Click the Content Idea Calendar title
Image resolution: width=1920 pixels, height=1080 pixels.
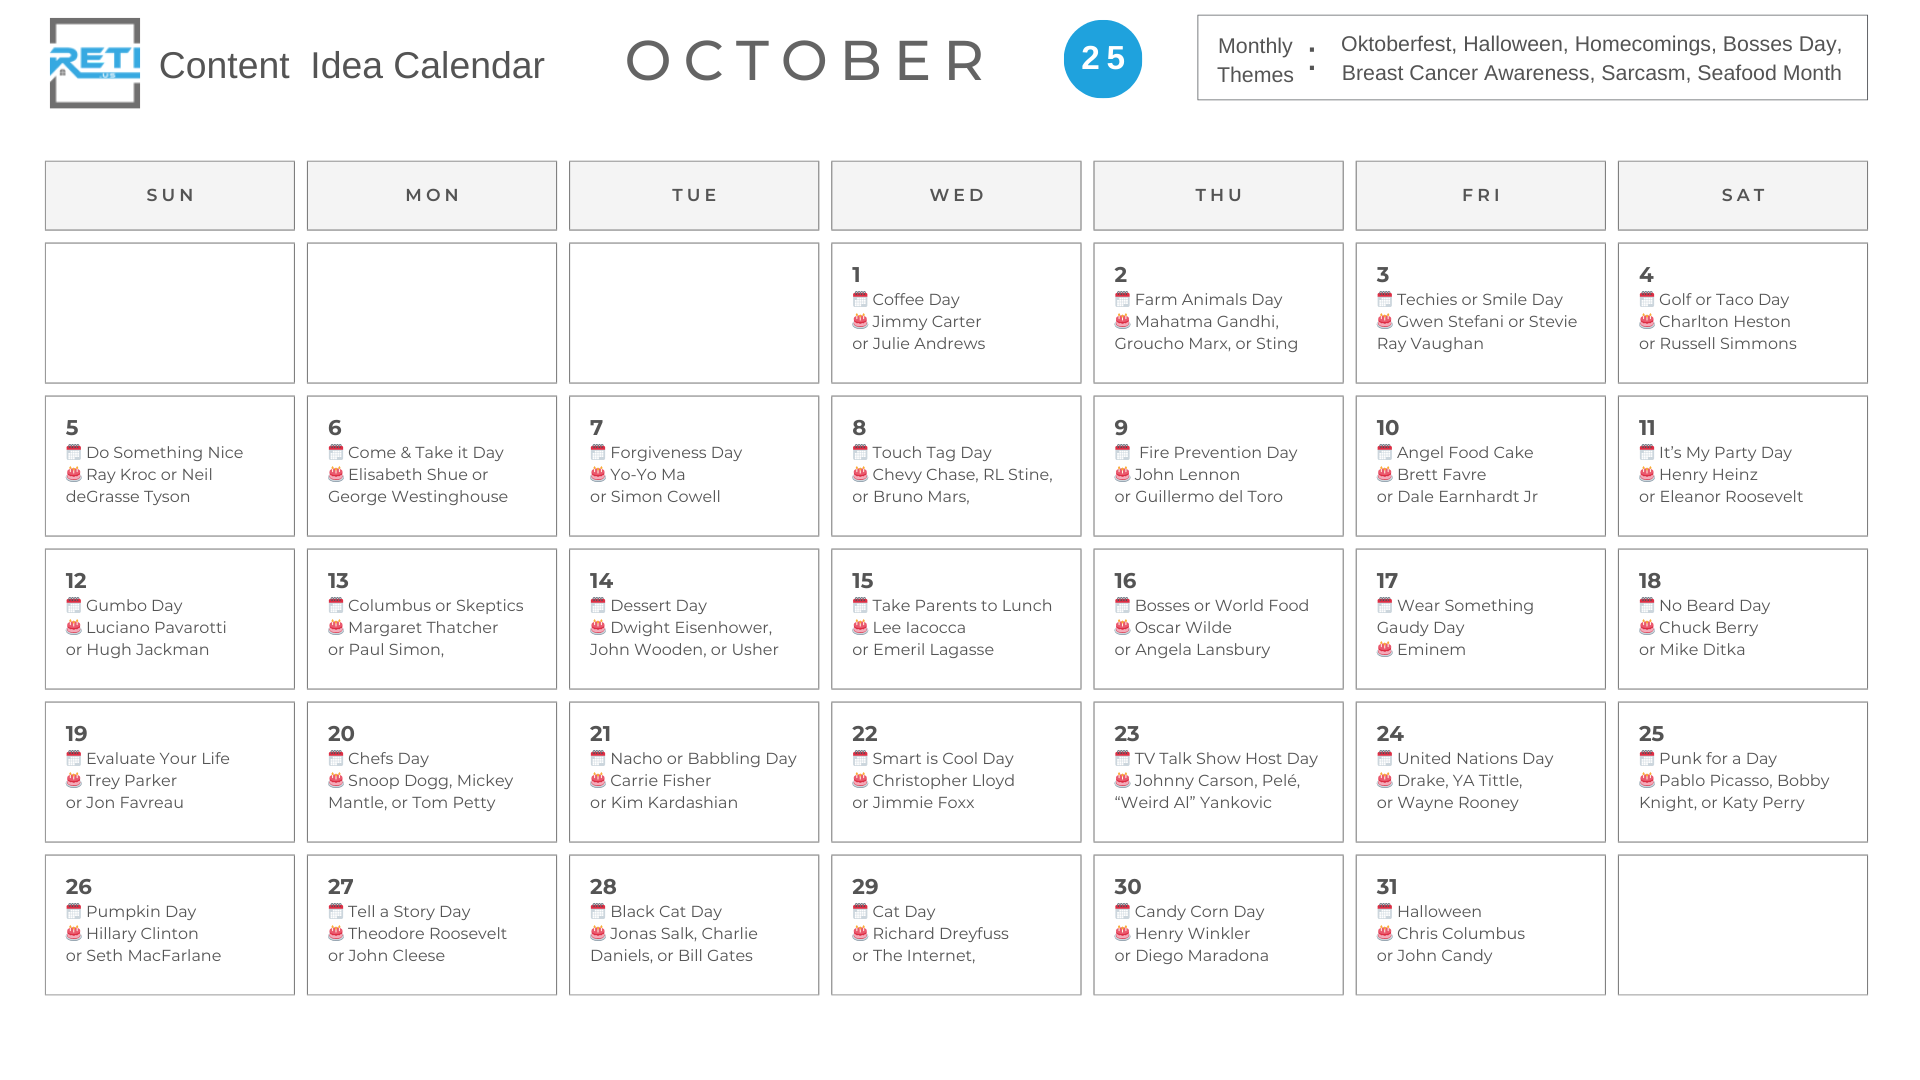pyautogui.click(x=351, y=65)
